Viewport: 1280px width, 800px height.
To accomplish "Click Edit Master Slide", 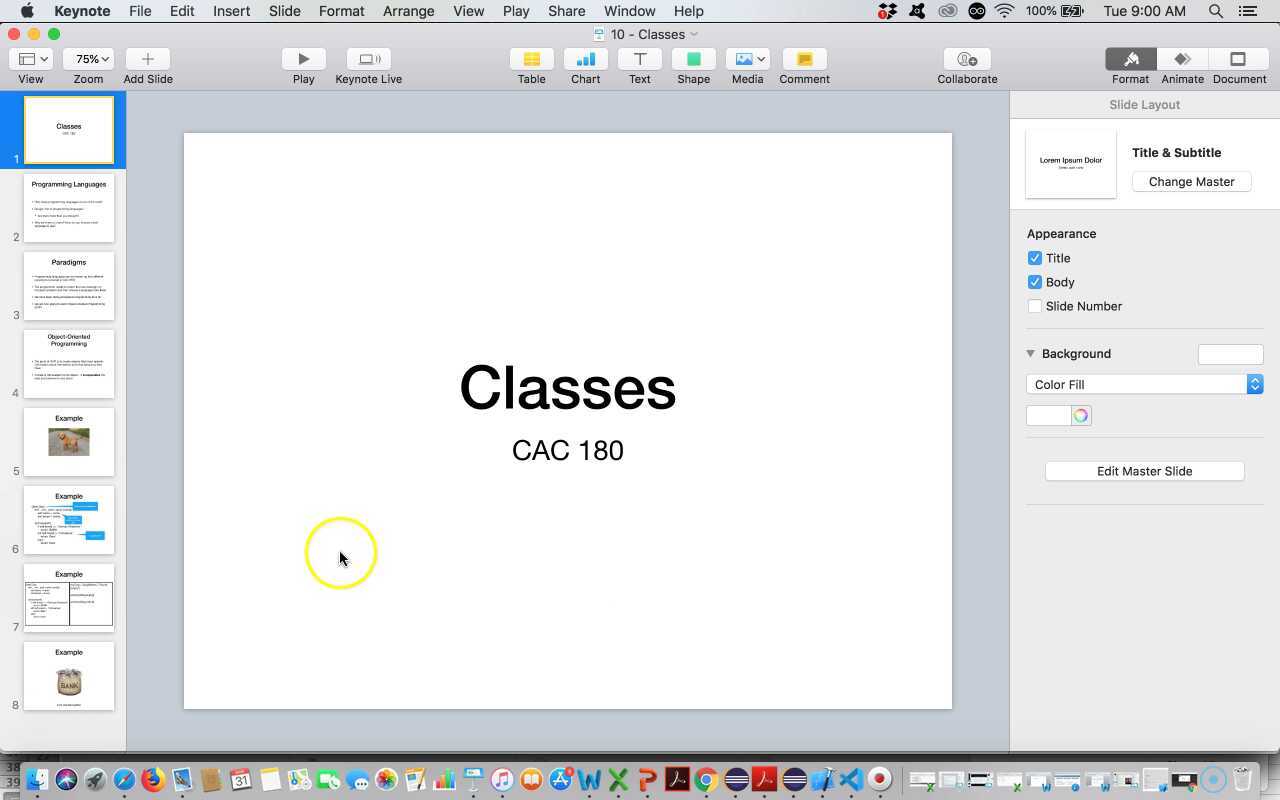I will coord(1144,471).
